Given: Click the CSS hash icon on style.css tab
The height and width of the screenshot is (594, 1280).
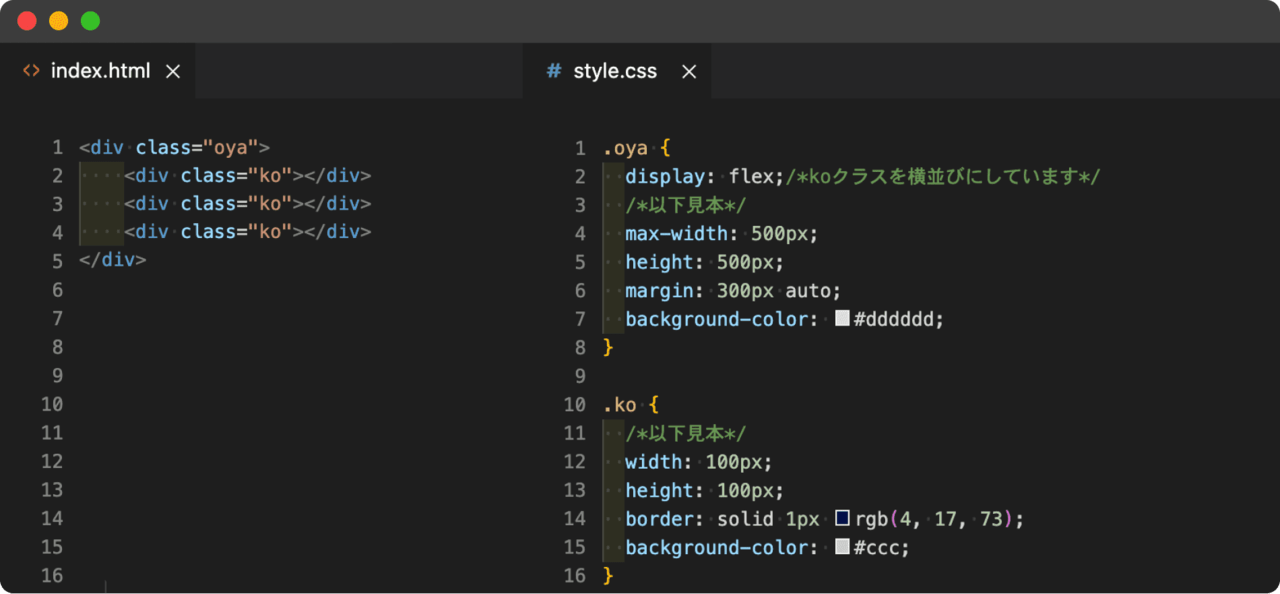Looking at the screenshot, I should tap(553, 71).
